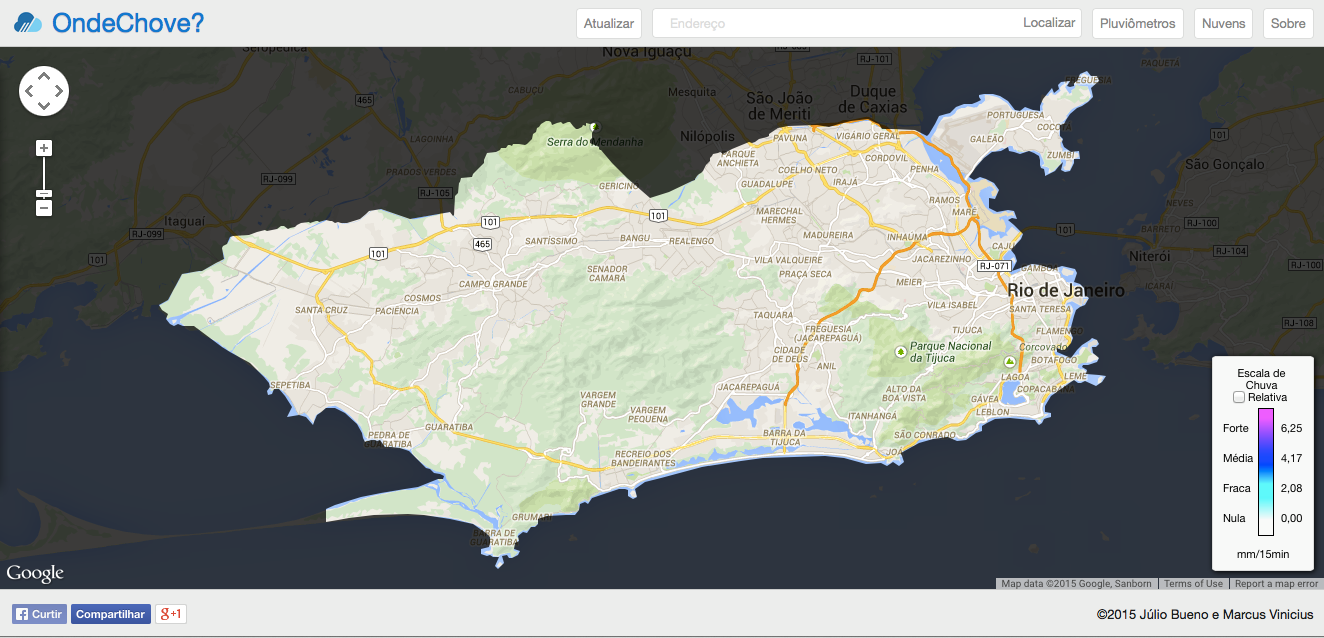The width and height of the screenshot is (1324, 638).
Task: Click the Duque de Caxias label
Action: click(x=873, y=99)
